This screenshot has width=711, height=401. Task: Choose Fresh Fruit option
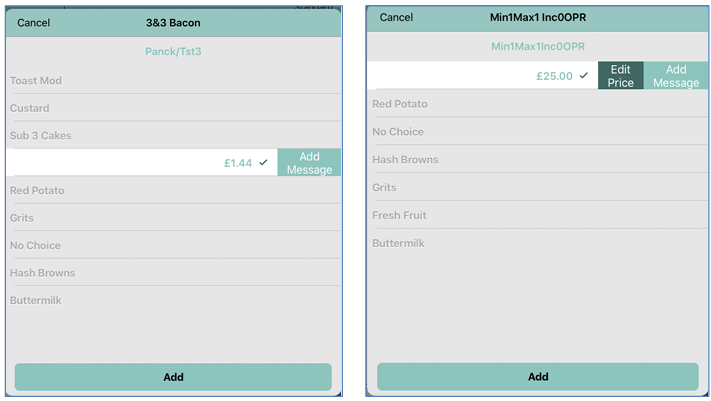pyautogui.click(x=401, y=215)
